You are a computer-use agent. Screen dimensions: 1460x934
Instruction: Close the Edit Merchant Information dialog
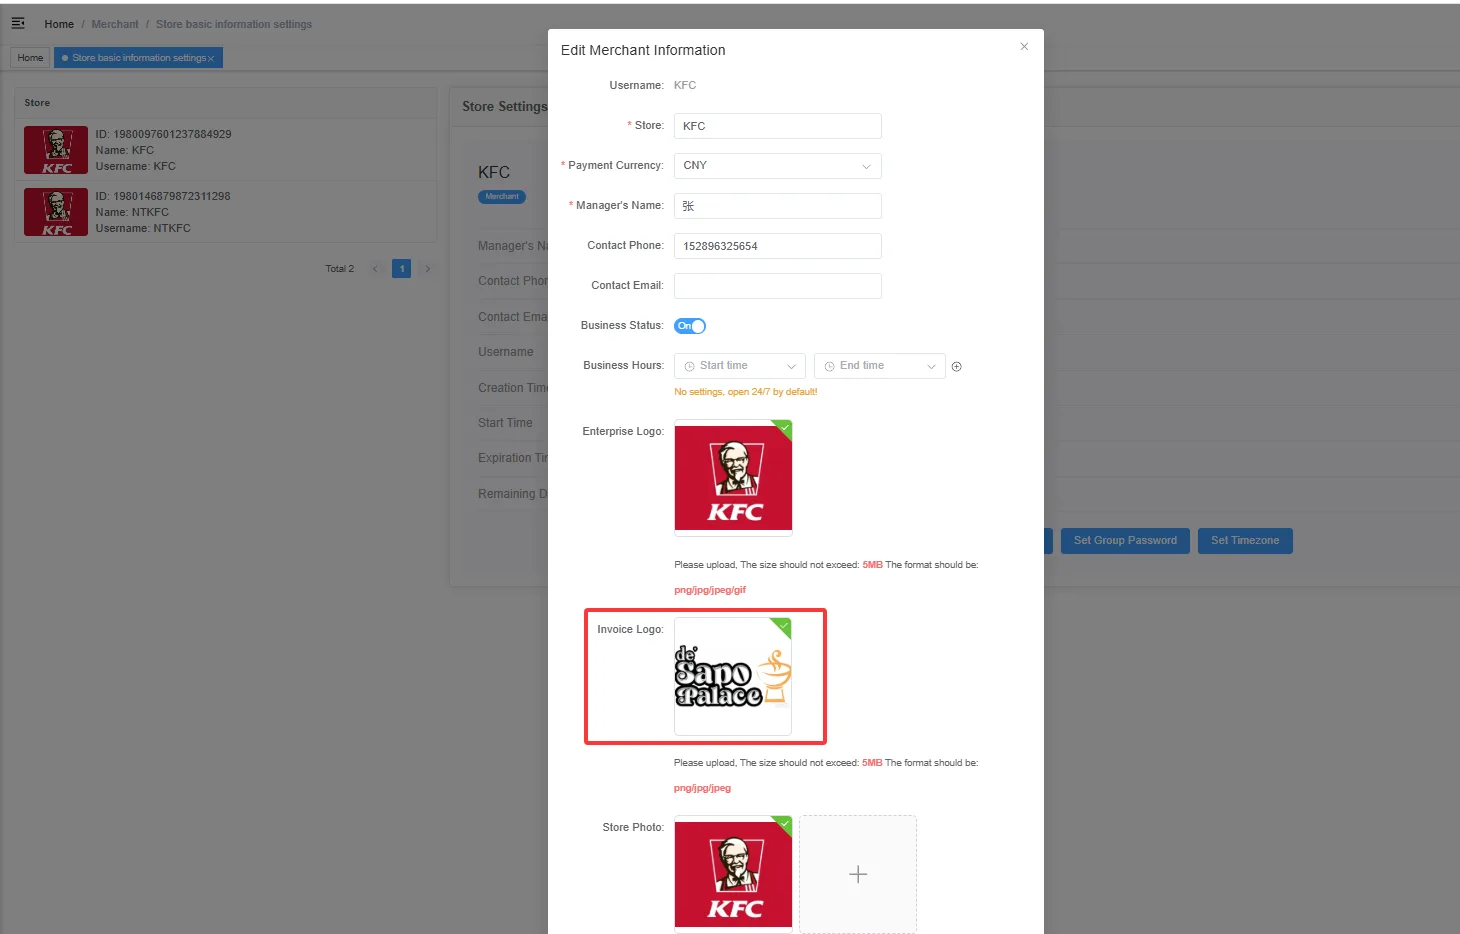(x=1024, y=47)
